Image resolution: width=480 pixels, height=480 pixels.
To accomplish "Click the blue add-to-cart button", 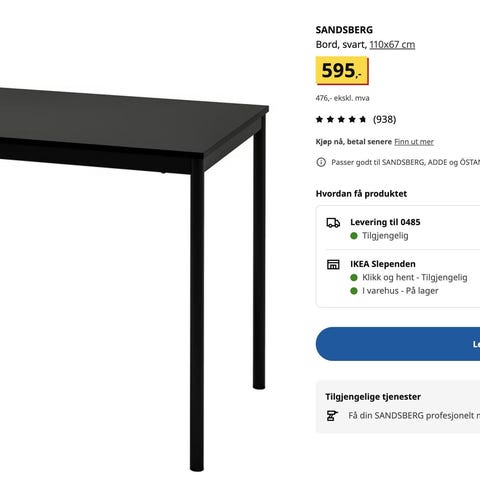I will coord(398,344).
